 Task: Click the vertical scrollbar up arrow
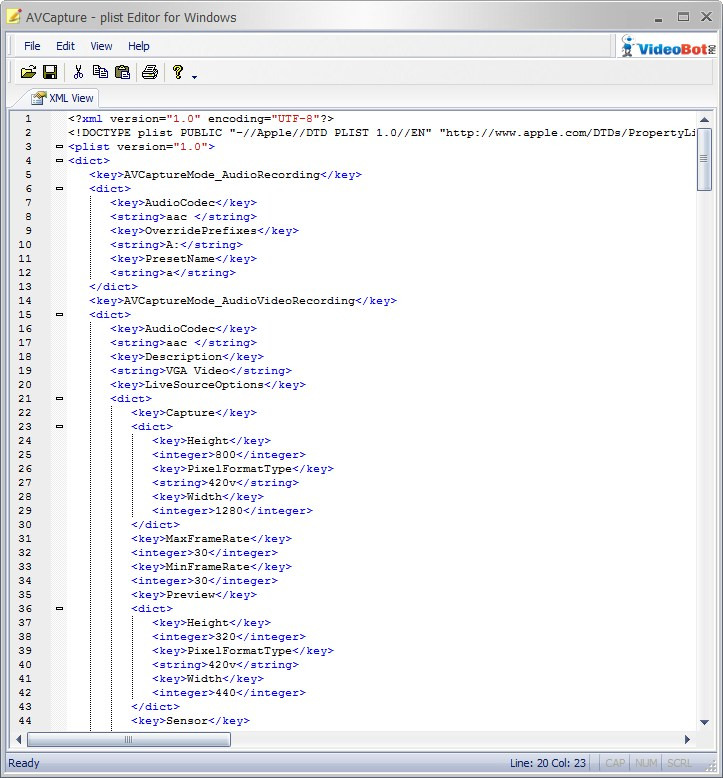(x=704, y=119)
